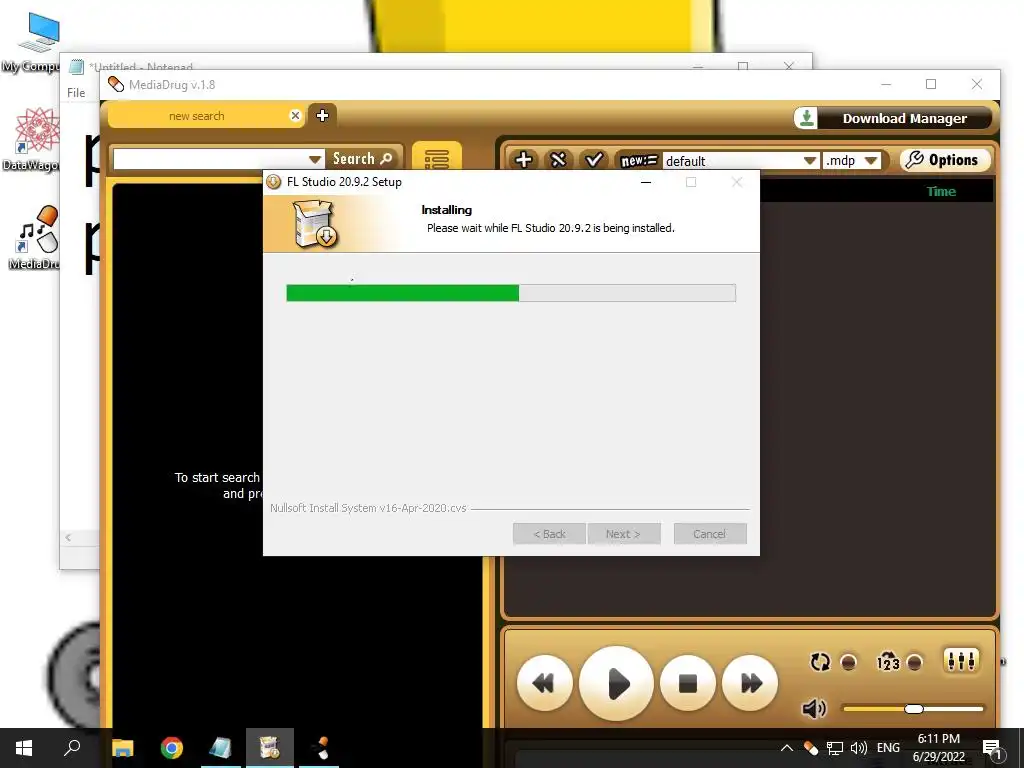Switch to MediaDrug in the taskbar
The height and width of the screenshot is (768, 1024).
point(319,748)
